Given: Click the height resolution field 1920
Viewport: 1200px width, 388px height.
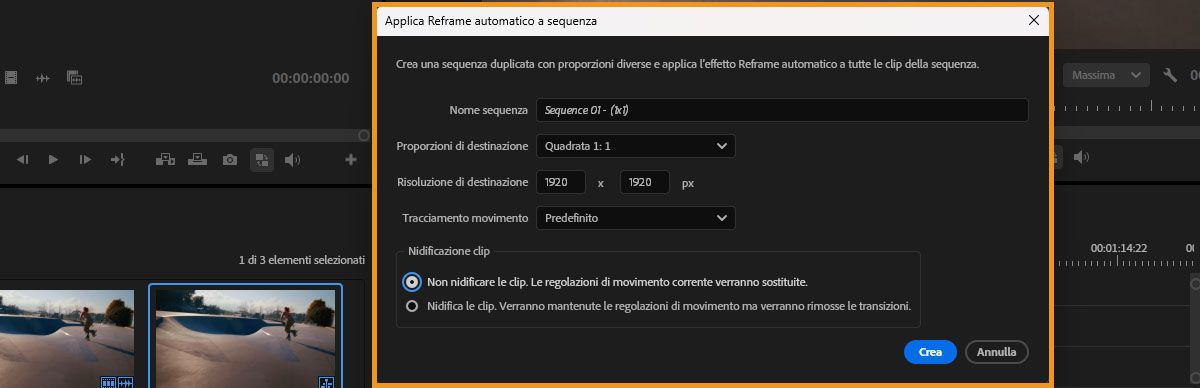Looking at the screenshot, I should (x=644, y=182).
